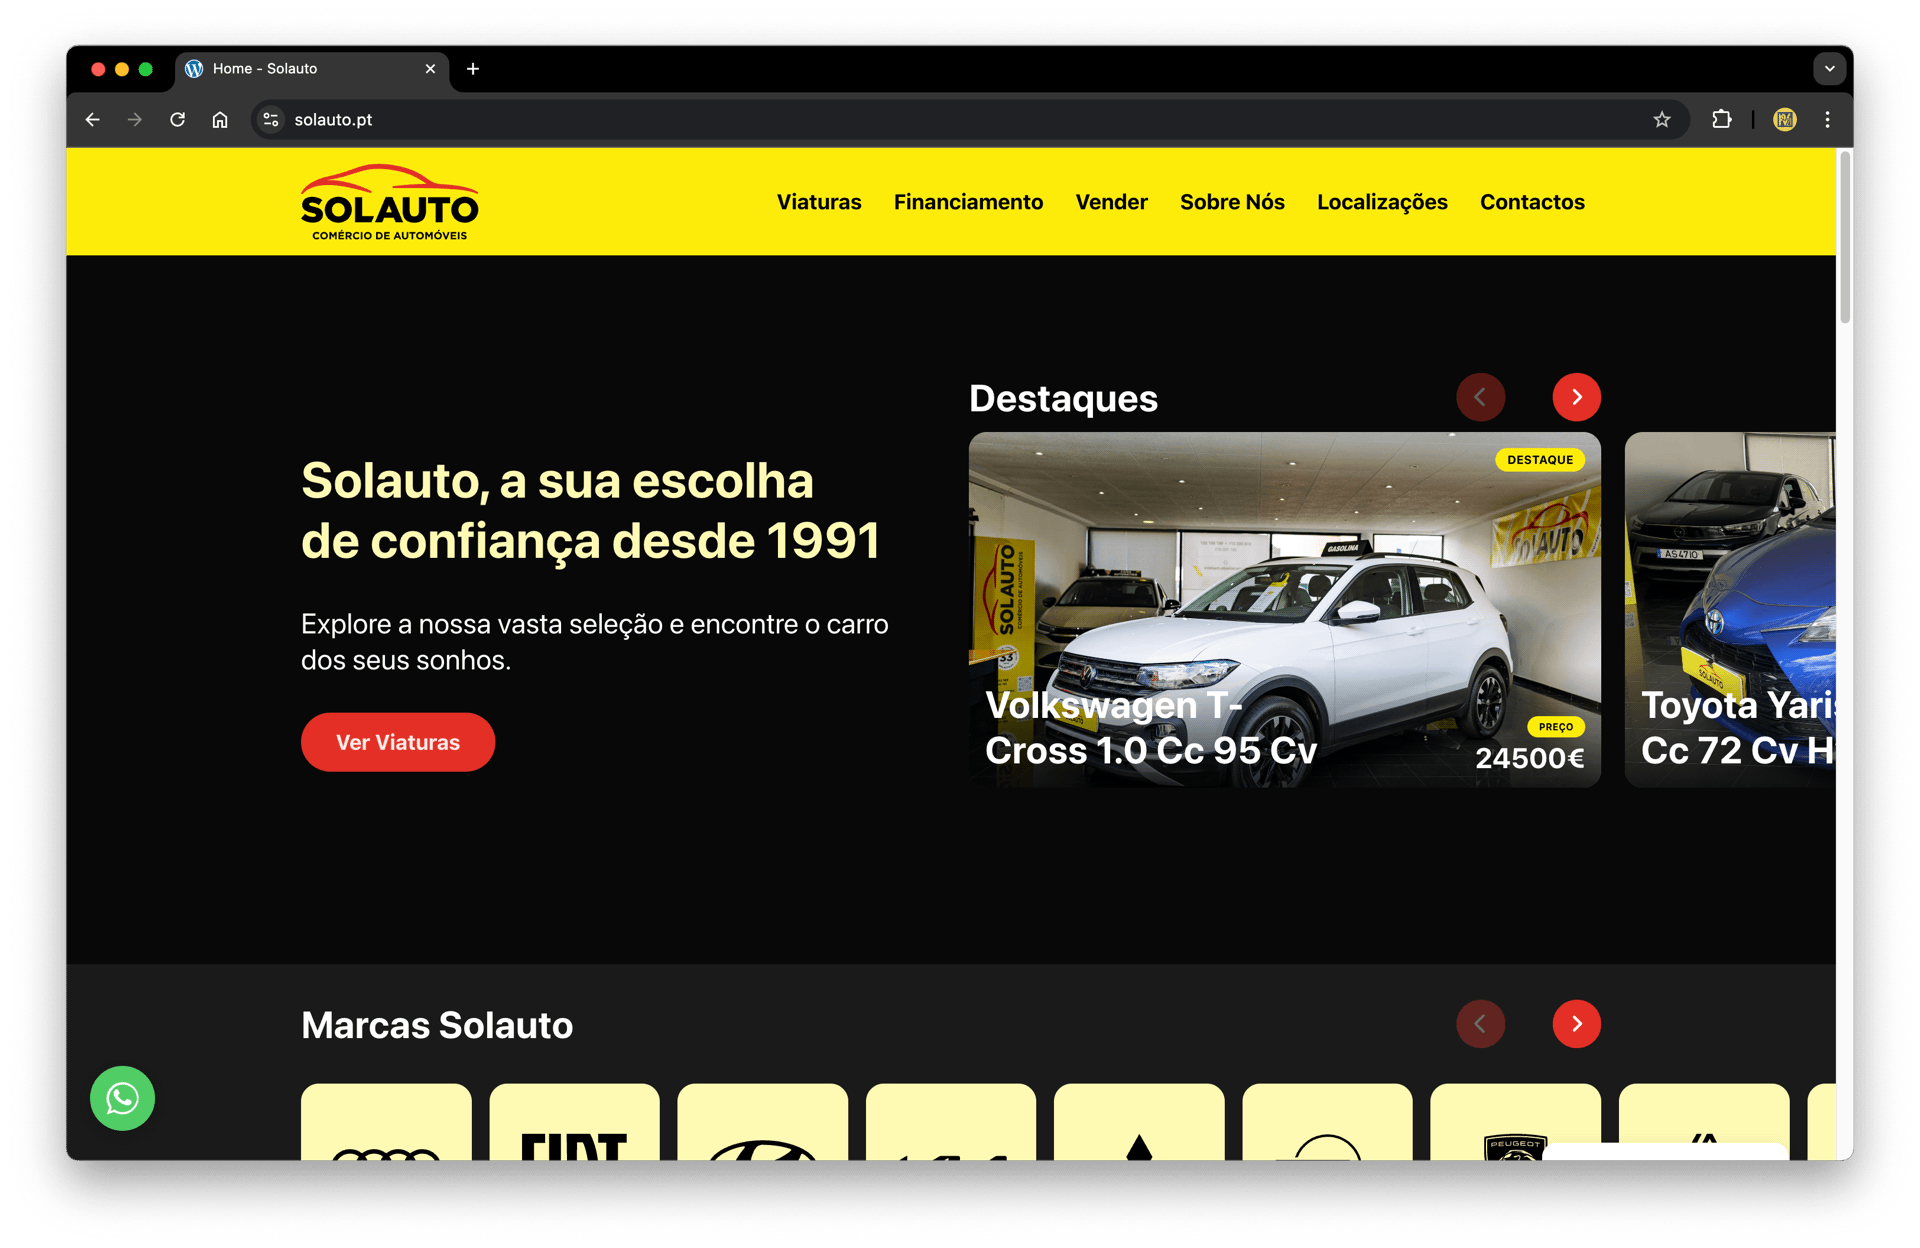
Task: Click the browser back arrow
Action: coord(93,120)
